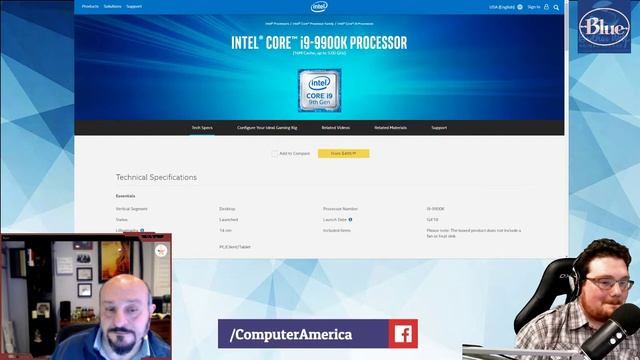Click the Vertical Segment label
Image resolution: width=640 pixels, height=360 pixels.
click(x=131, y=209)
